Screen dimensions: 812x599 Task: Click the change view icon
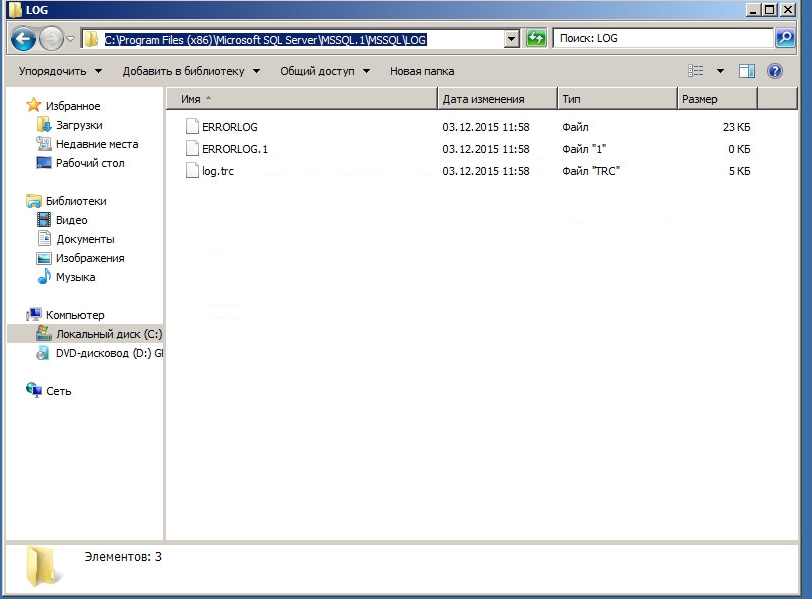coord(697,71)
